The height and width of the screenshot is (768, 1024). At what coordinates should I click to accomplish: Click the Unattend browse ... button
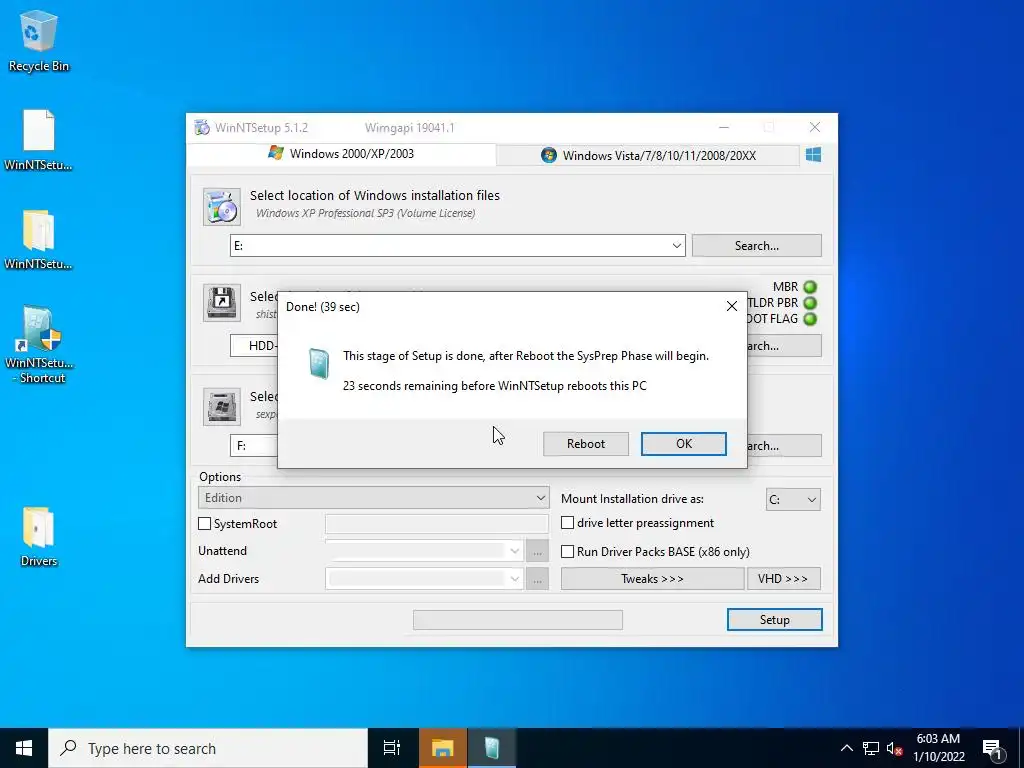point(537,552)
